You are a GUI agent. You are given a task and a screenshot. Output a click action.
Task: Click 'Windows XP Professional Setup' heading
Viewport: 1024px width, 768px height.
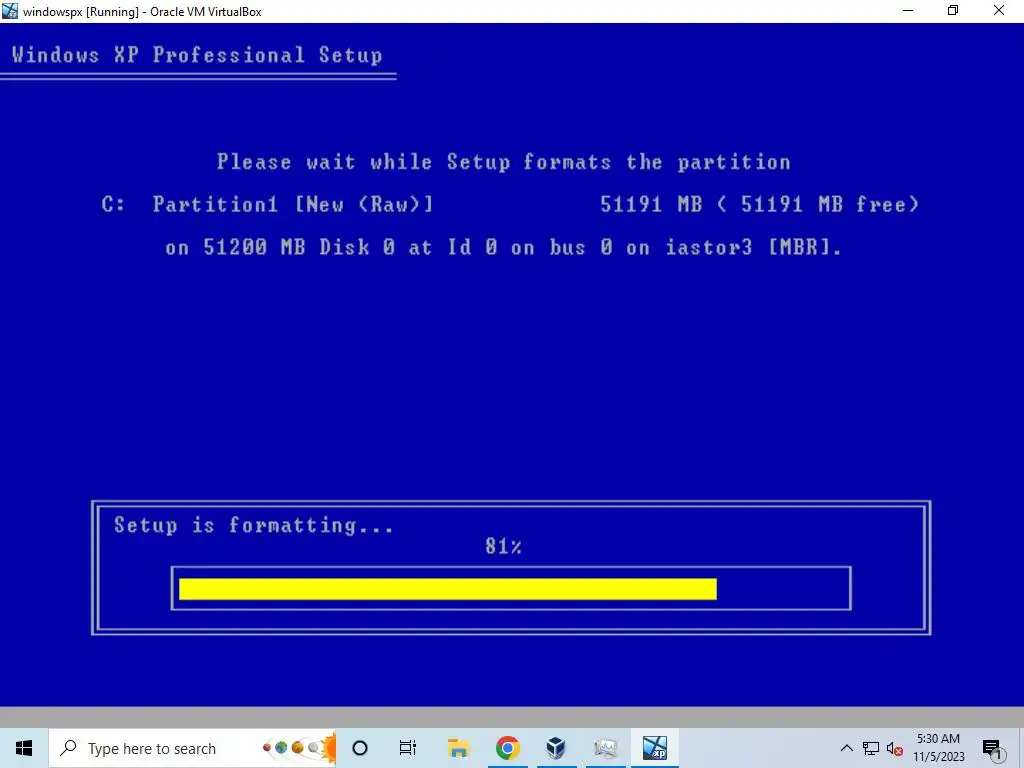(x=197, y=55)
